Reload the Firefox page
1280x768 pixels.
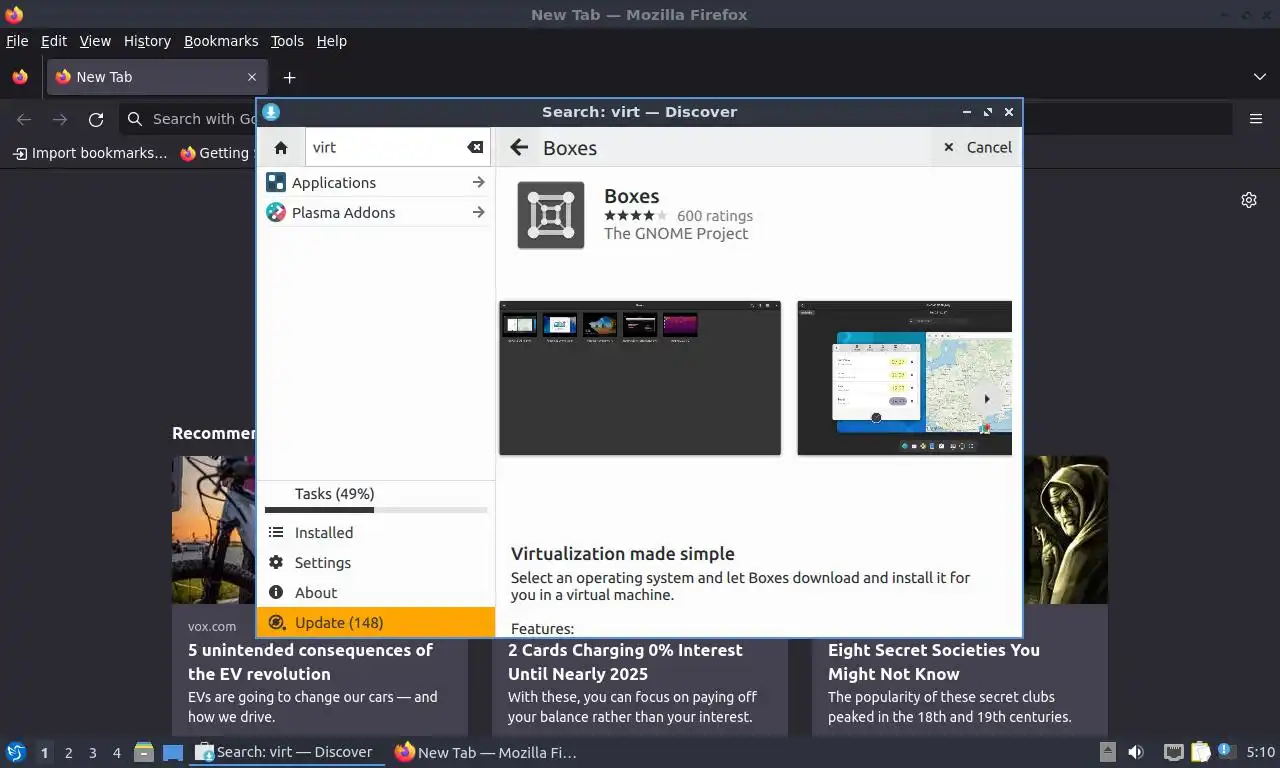96,119
